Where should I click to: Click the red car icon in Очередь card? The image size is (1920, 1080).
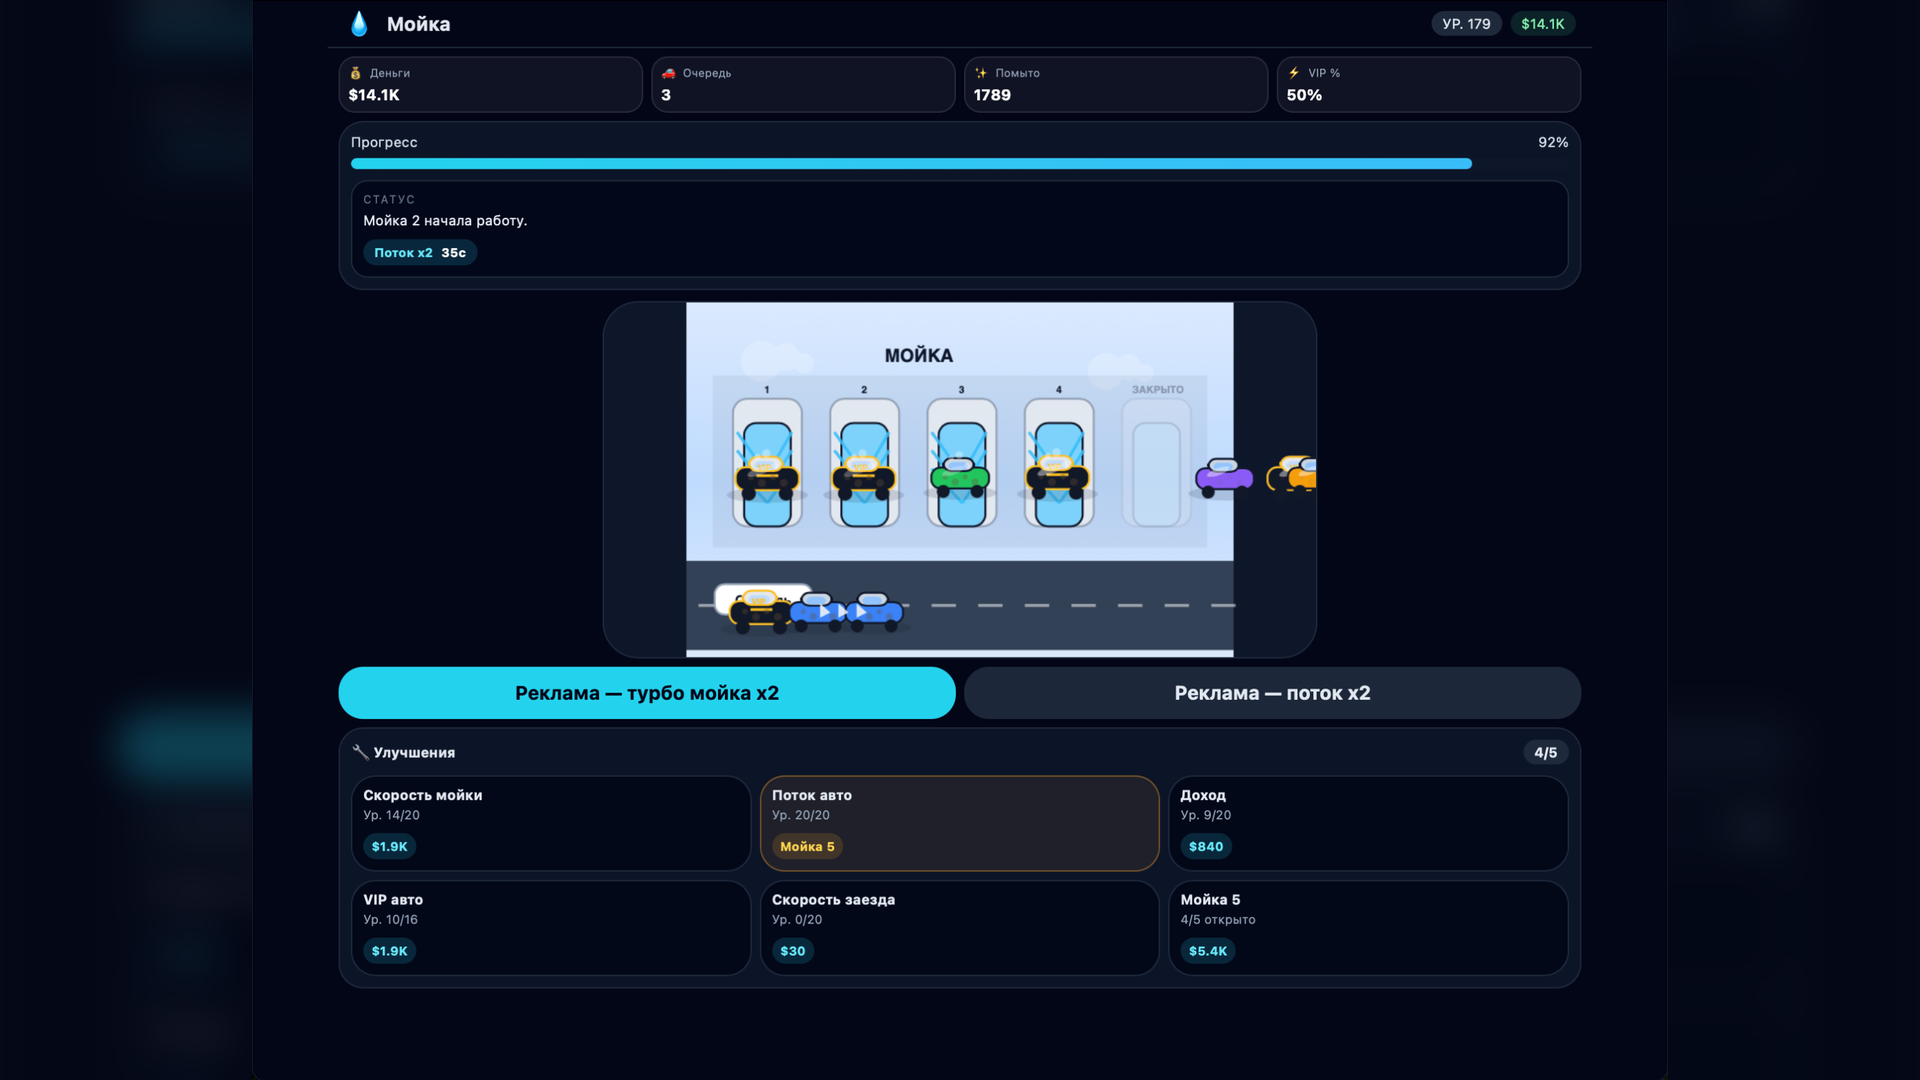tap(669, 73)
